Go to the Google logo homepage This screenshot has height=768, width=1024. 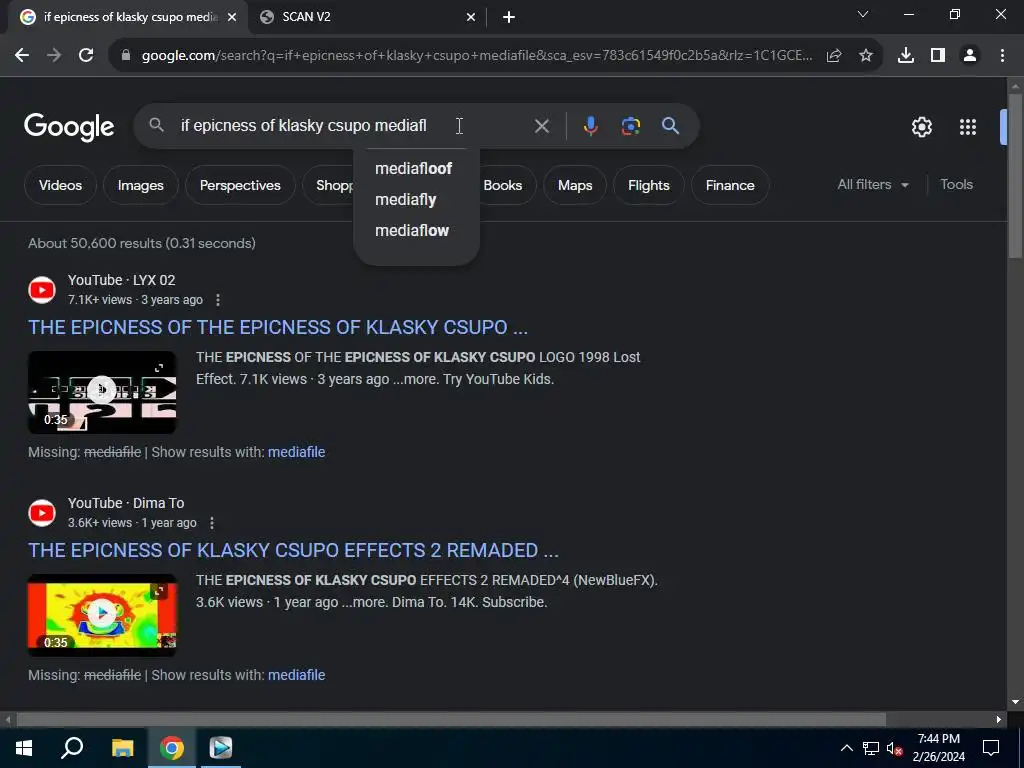point(69,127)
